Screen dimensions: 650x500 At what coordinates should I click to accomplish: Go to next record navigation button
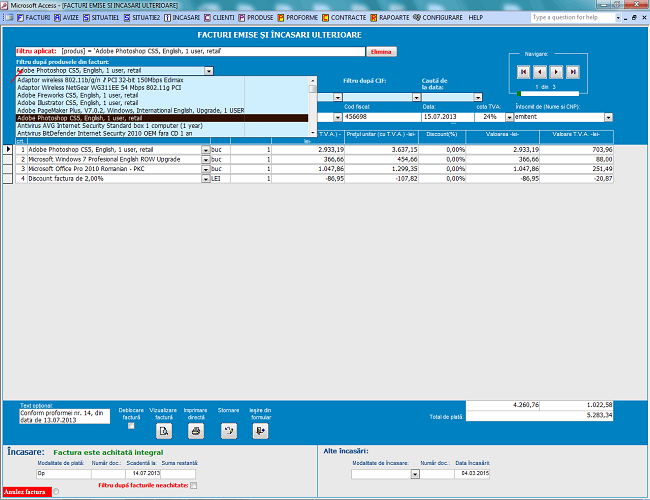click(x=556, y=72)
